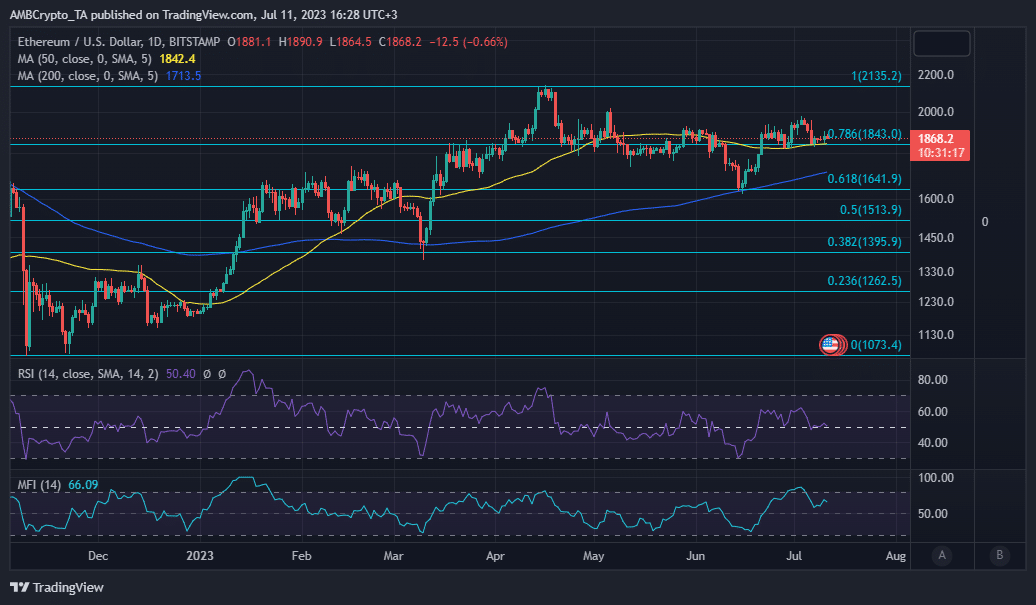This screenshot has width=1036, height=605.
Task: Select the MFI (14) indicator label
Action: pos(41,485)
